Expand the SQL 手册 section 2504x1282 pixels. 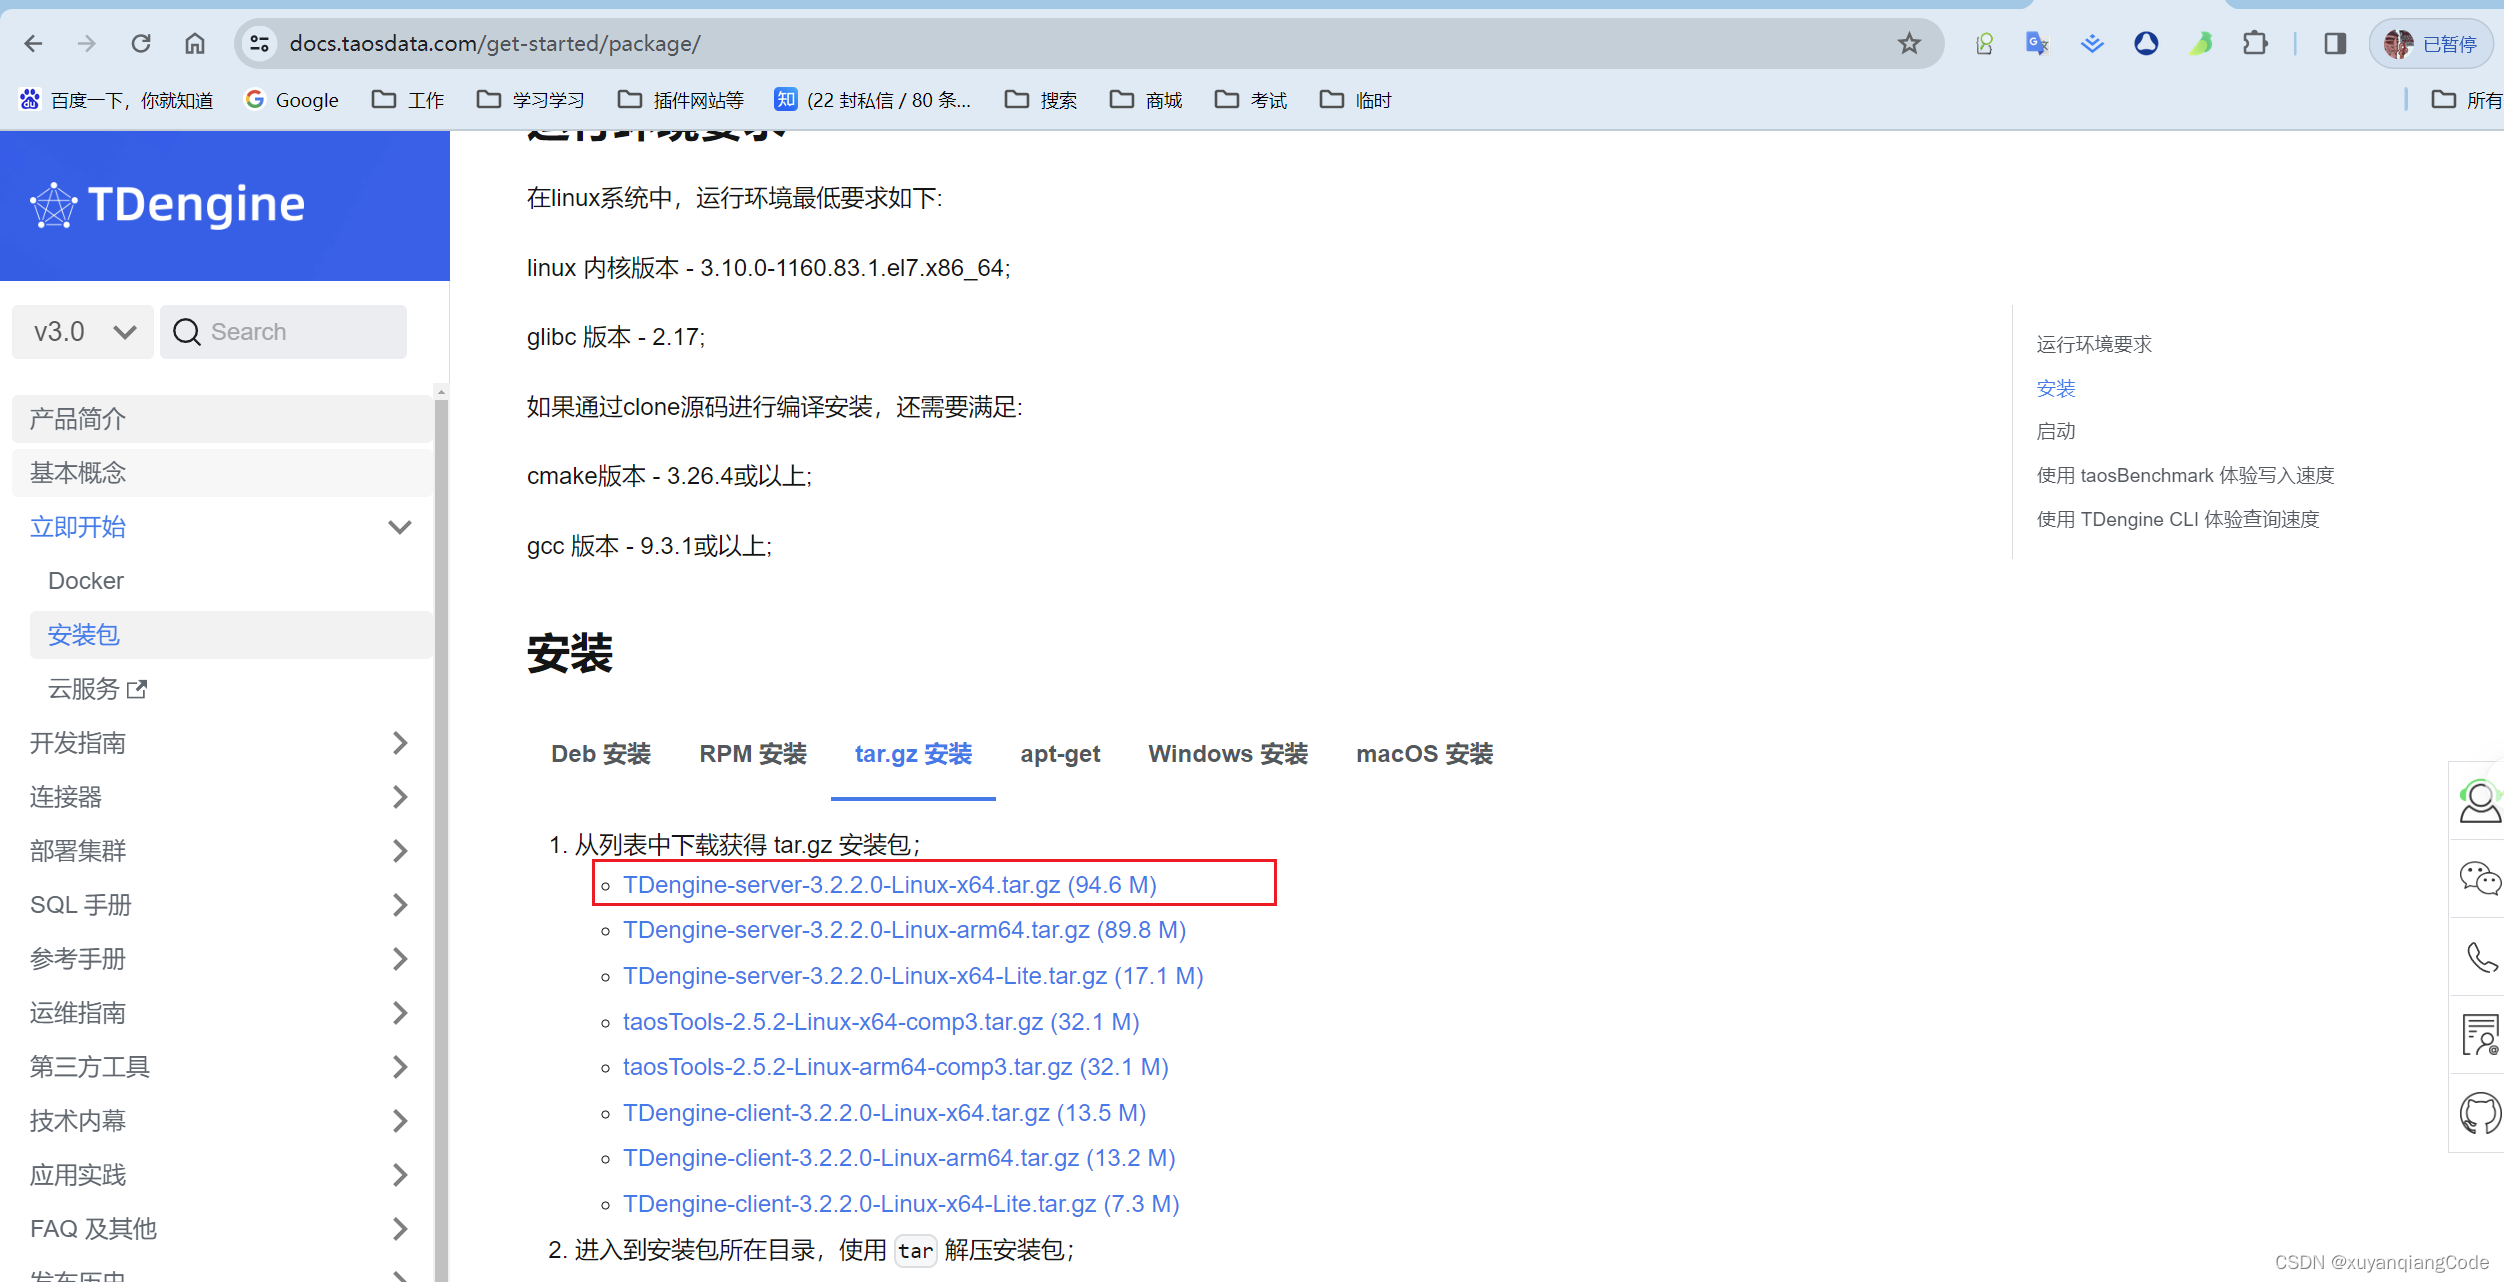(x=400, y=905)
